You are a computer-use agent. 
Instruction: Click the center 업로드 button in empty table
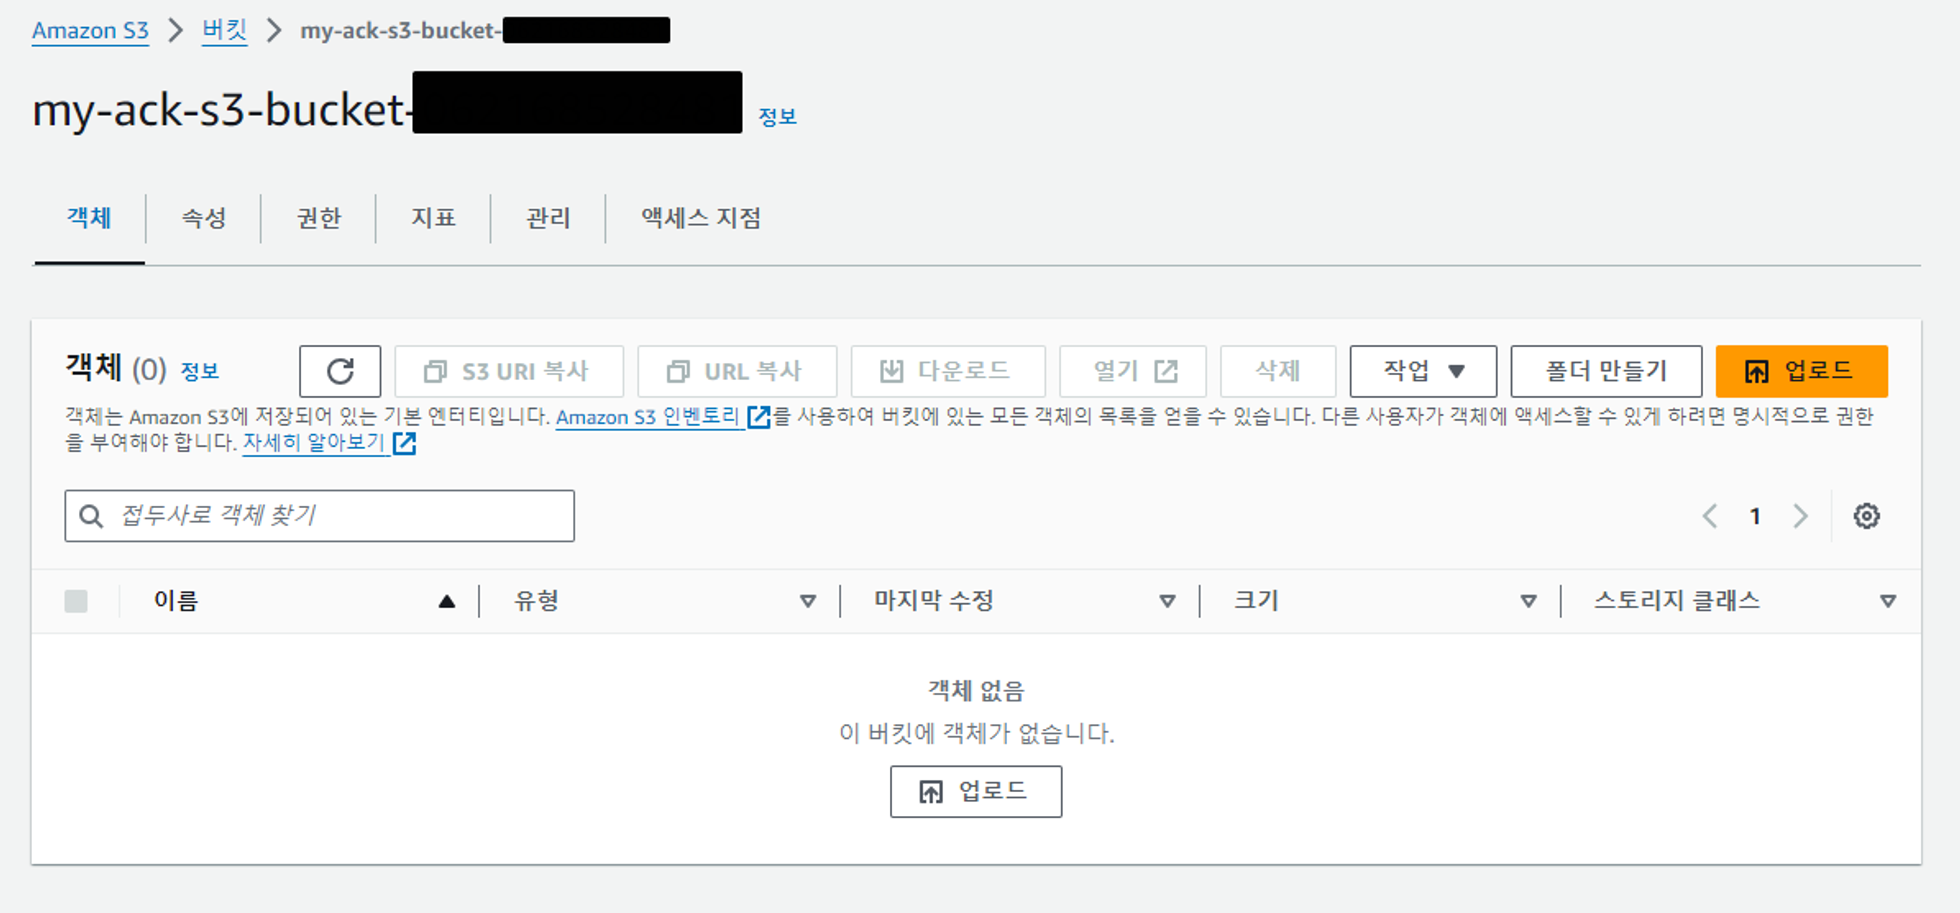(976, 792)
